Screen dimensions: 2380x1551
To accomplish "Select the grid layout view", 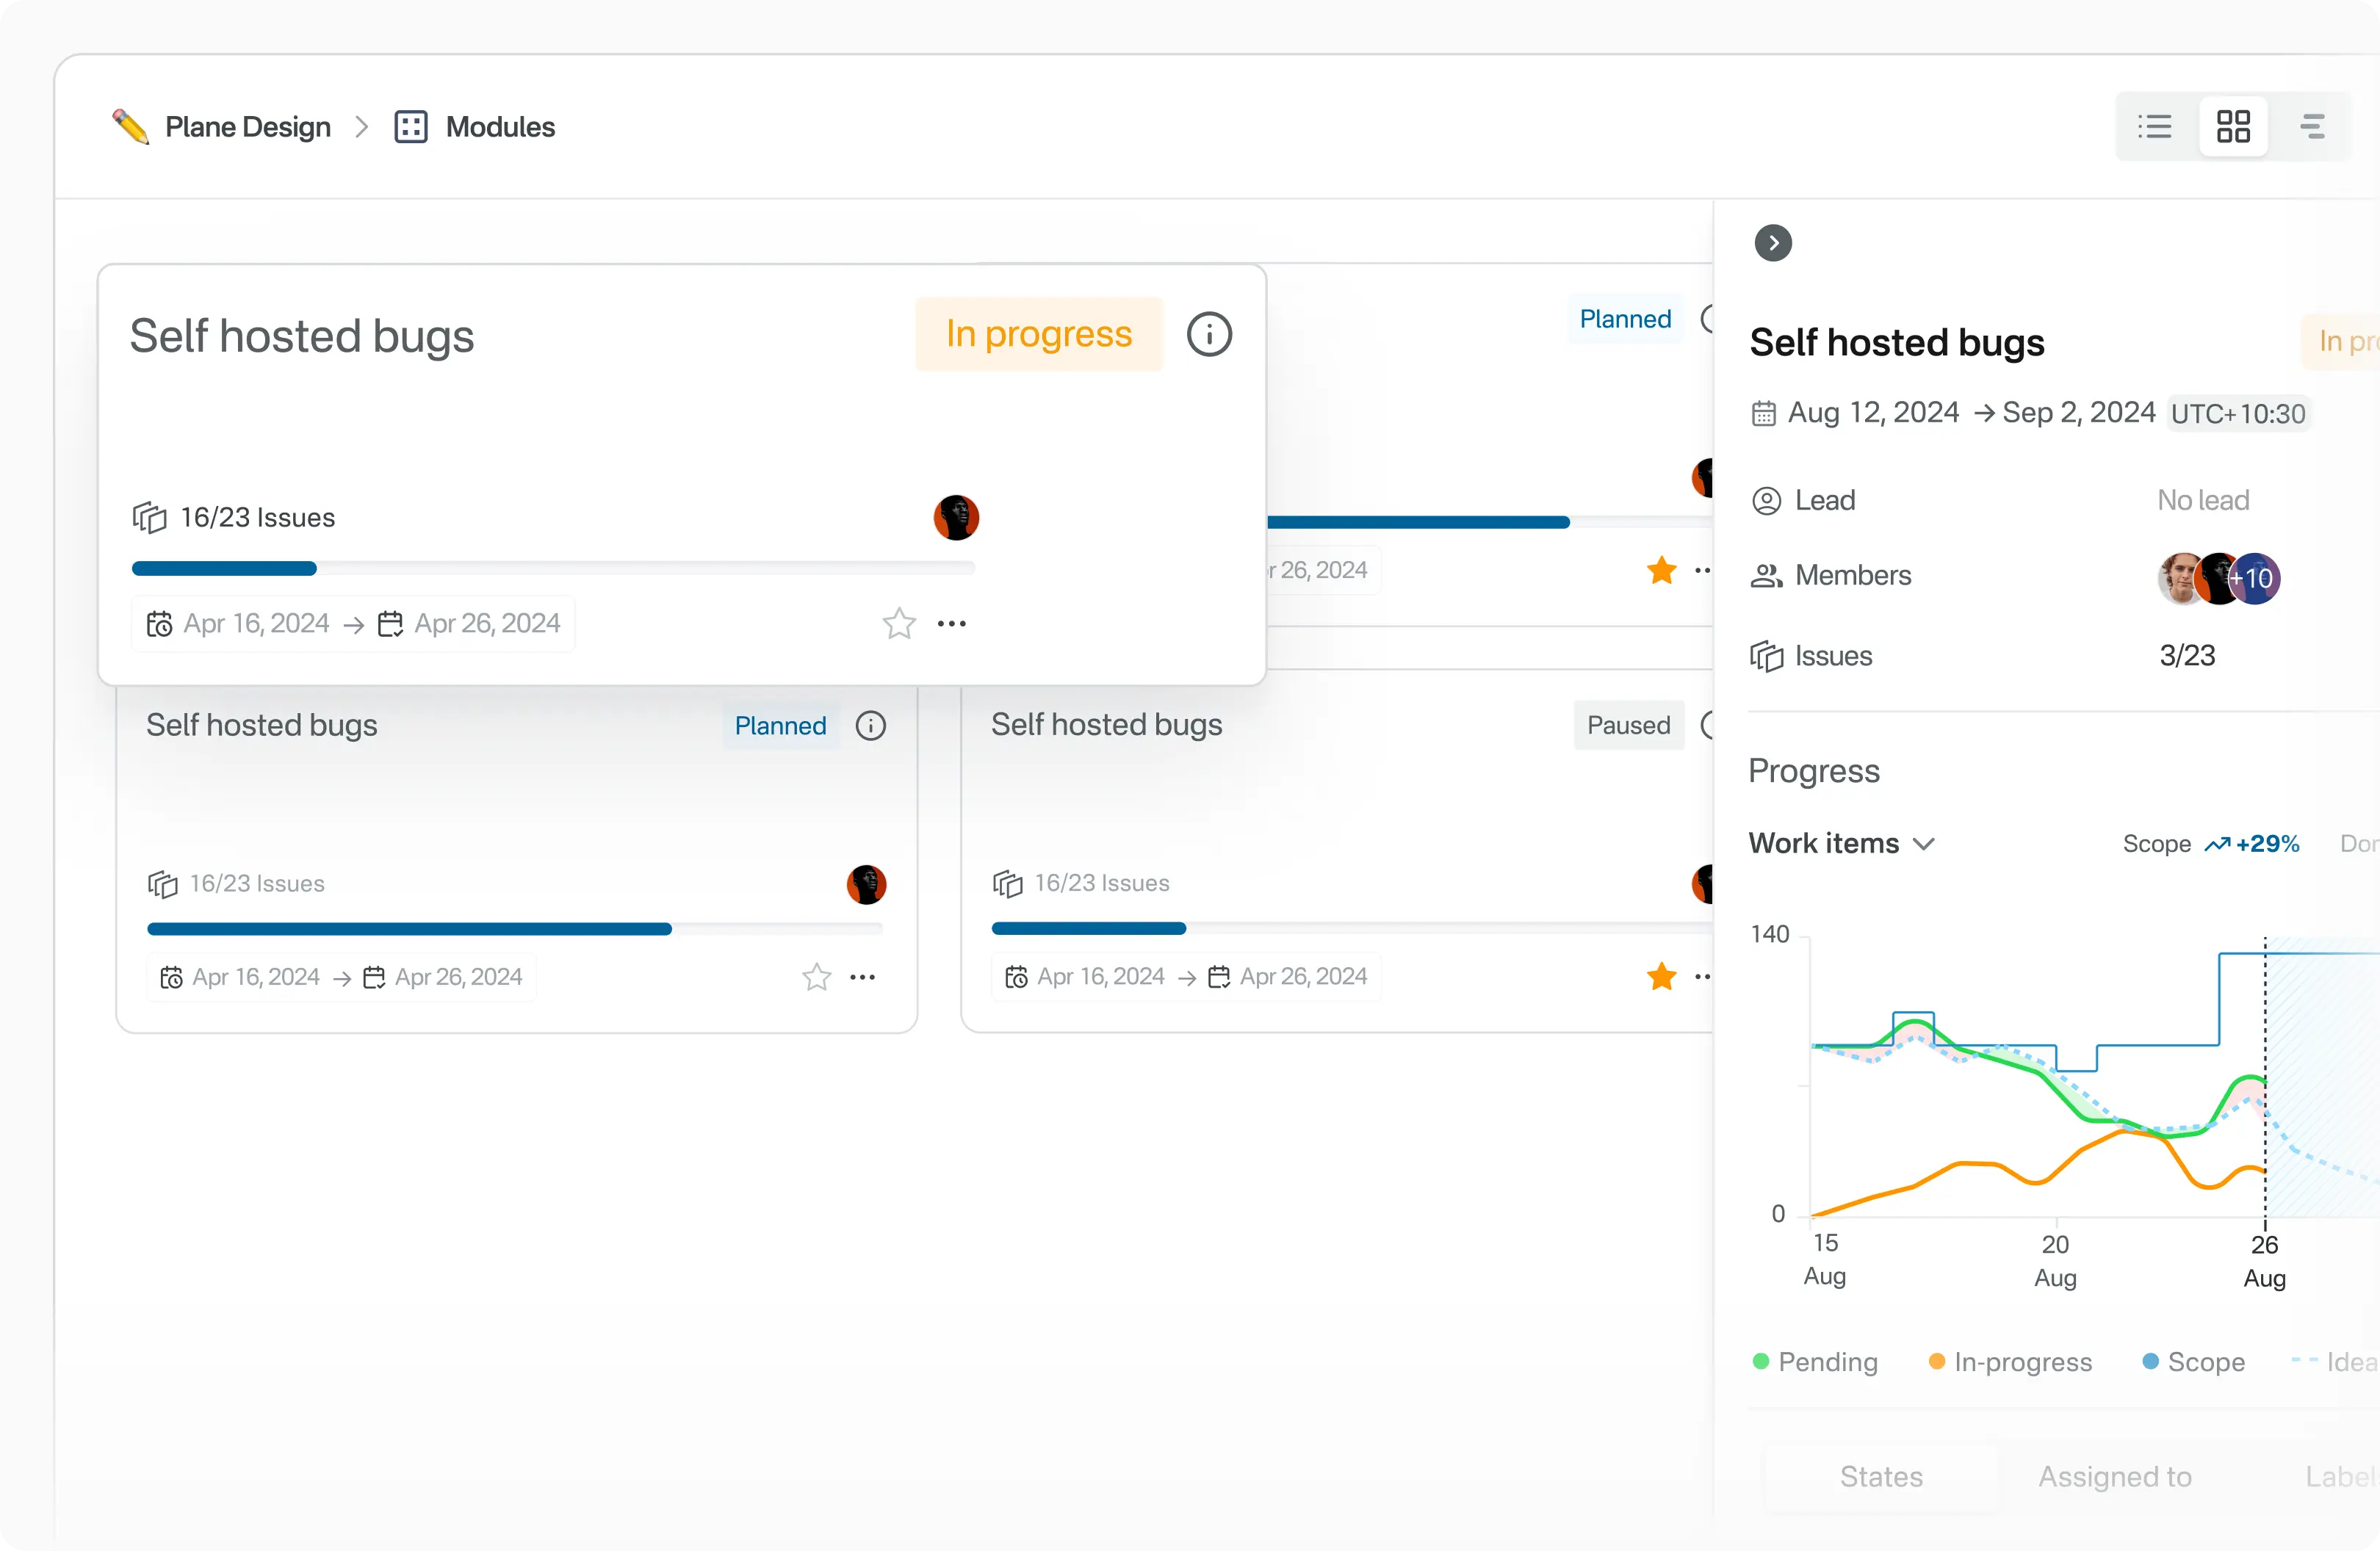I will (2232, 127).
